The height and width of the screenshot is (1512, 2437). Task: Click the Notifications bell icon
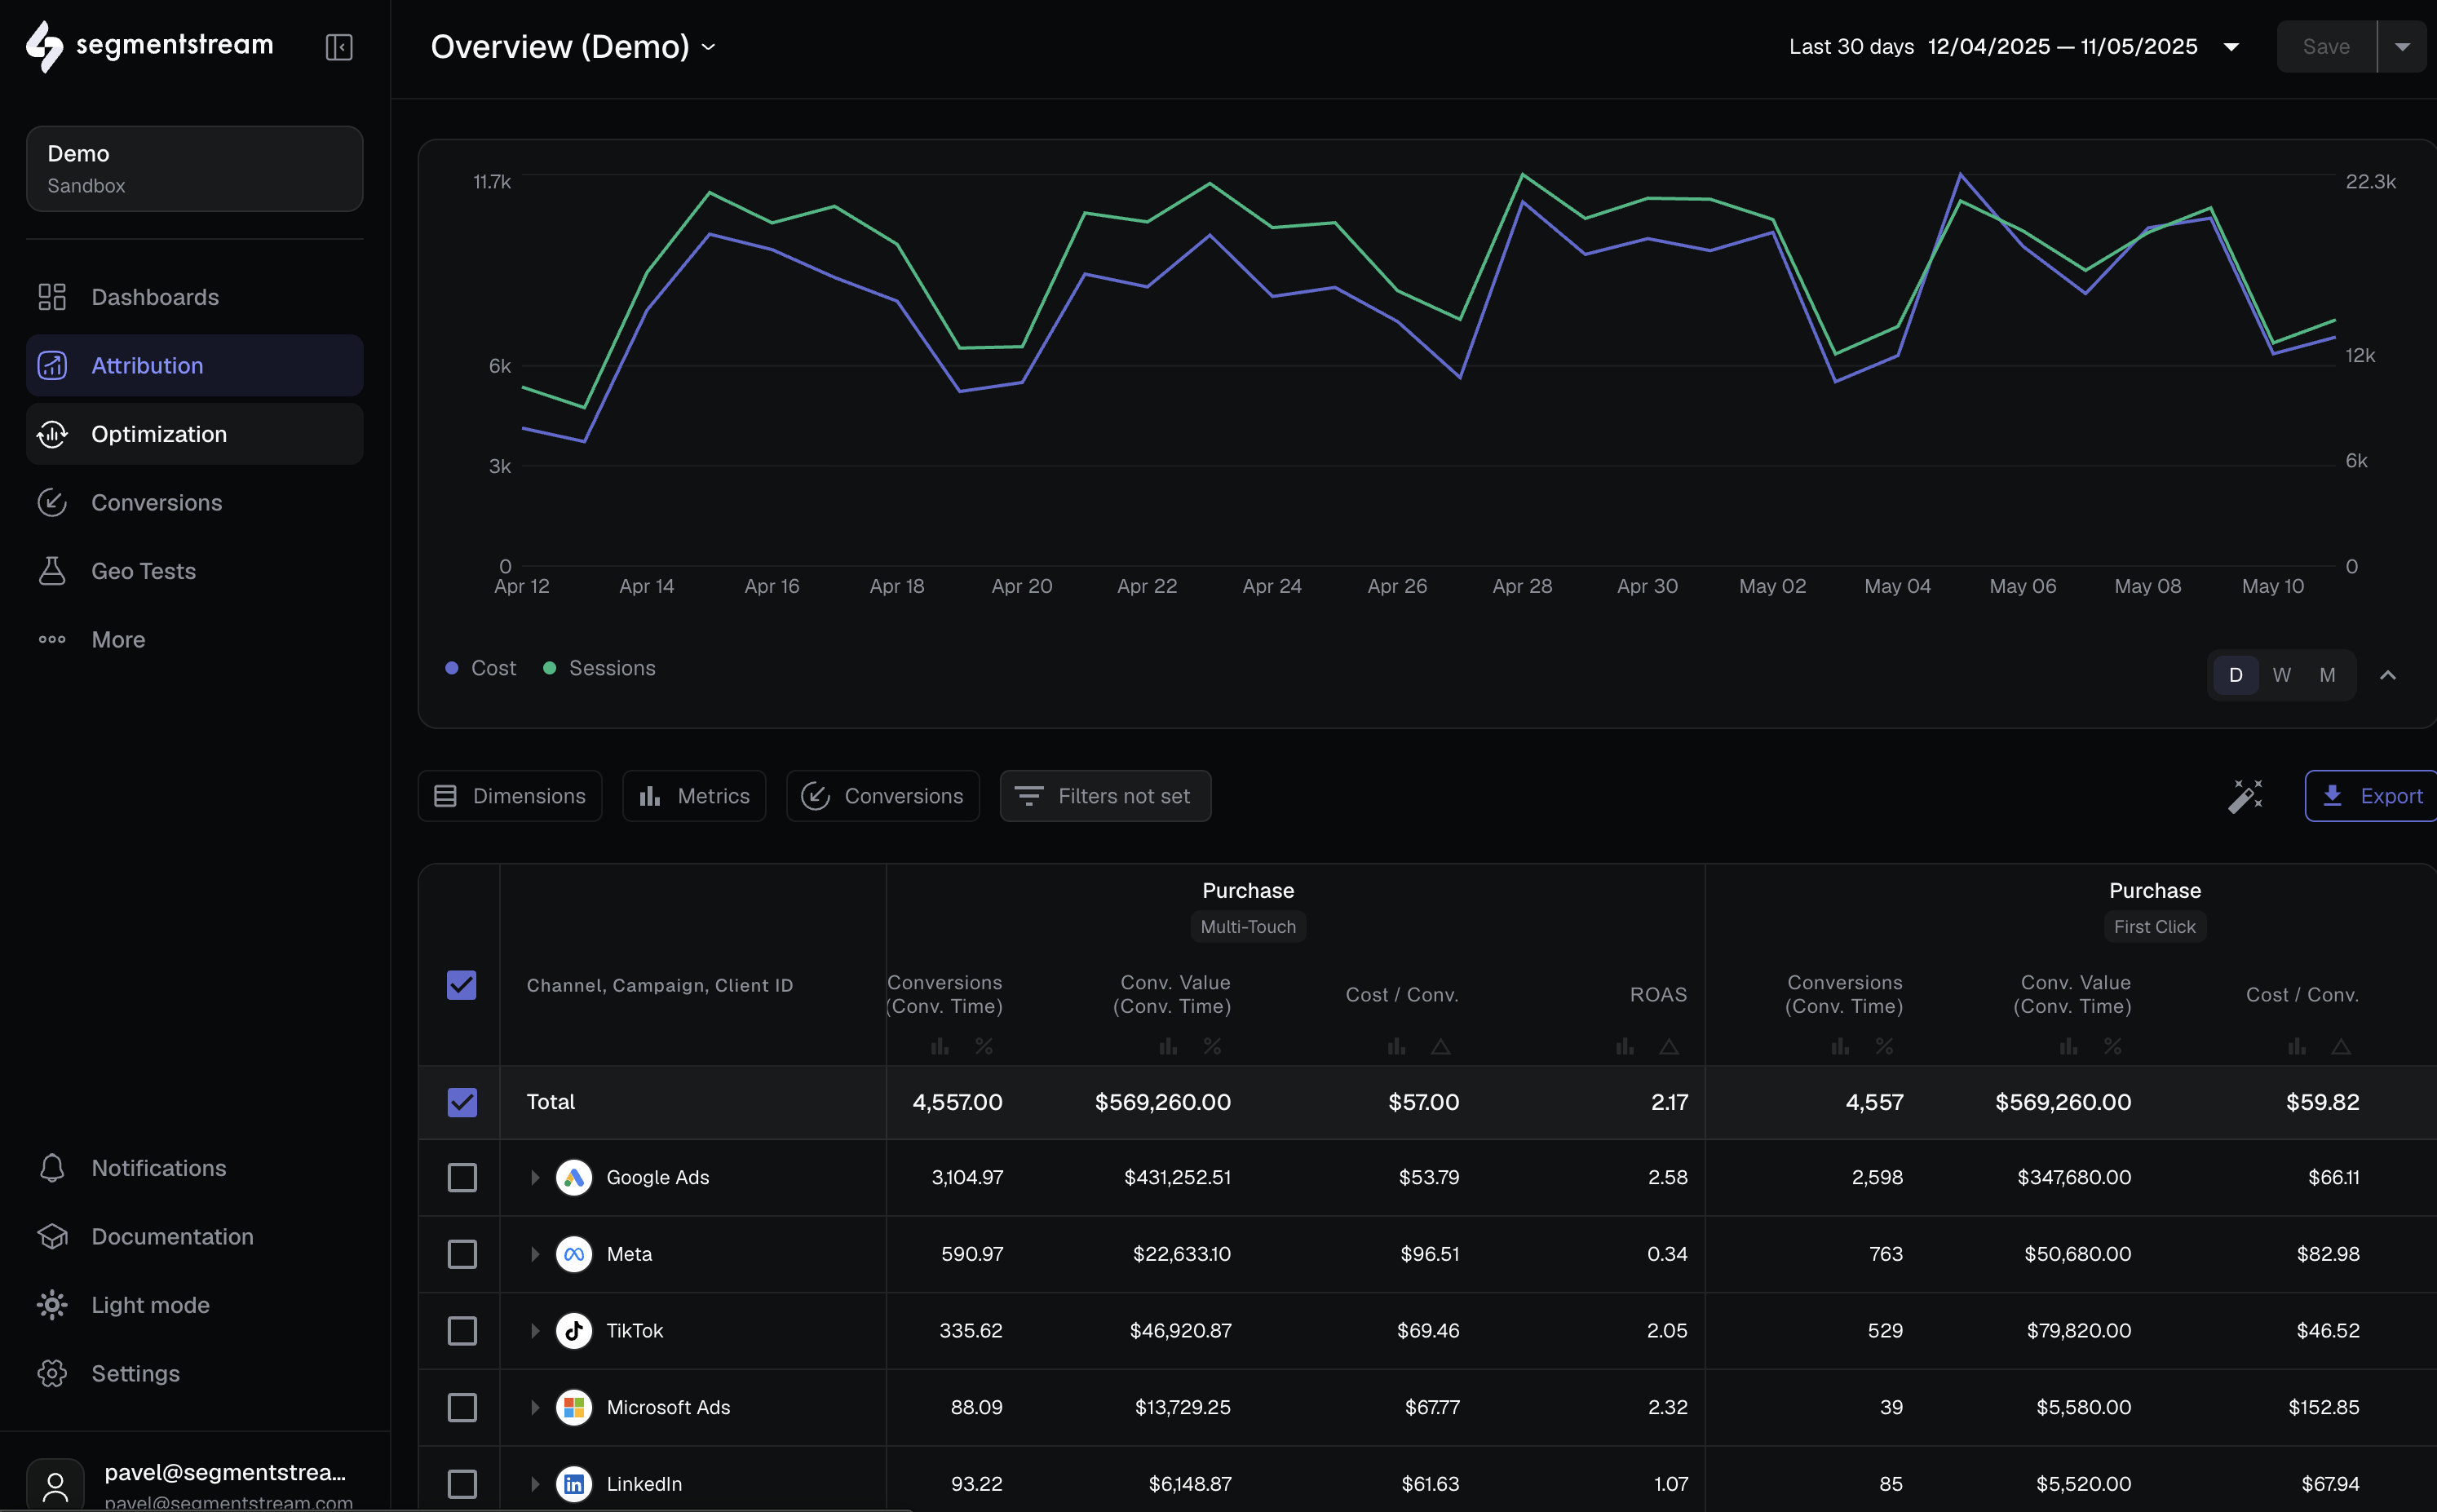tap(52, 1168)
